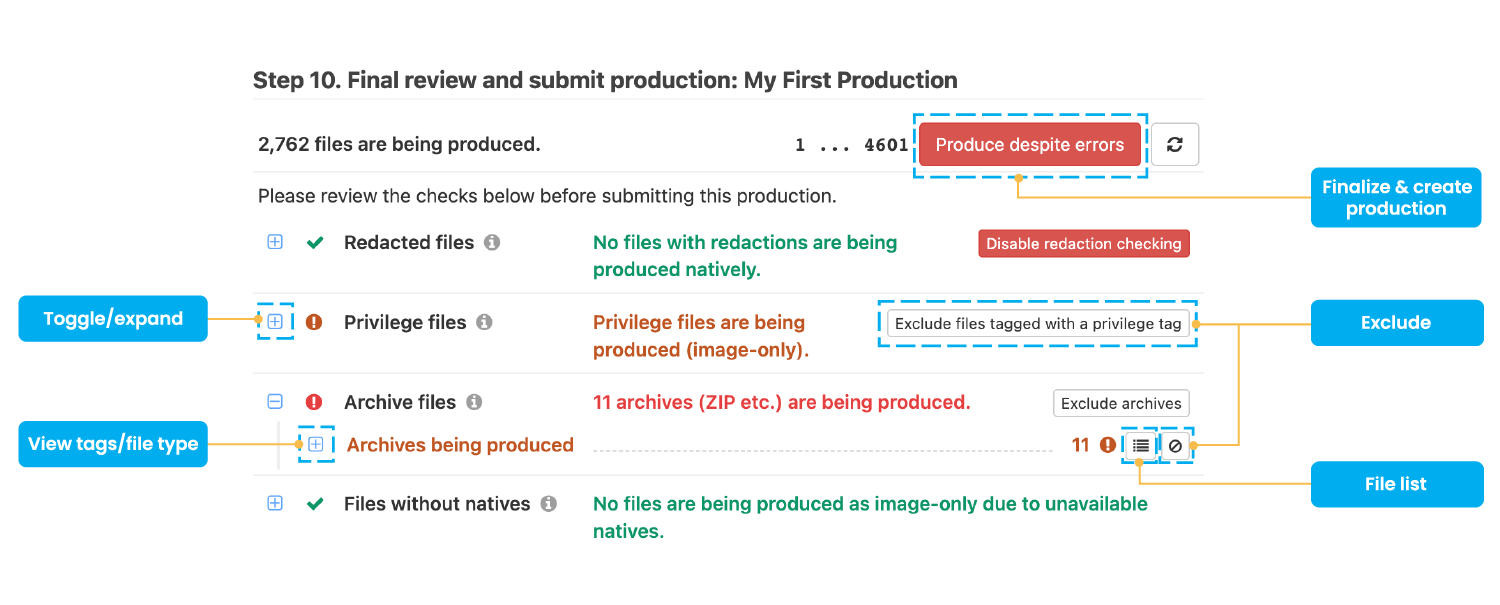Expand the Privilege files check

(x=275, y=322)
